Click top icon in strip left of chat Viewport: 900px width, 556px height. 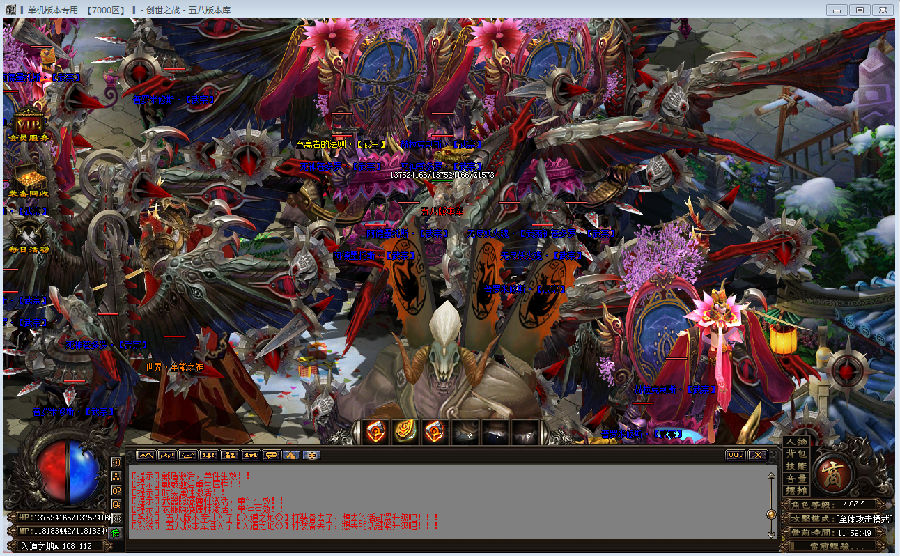116,462
